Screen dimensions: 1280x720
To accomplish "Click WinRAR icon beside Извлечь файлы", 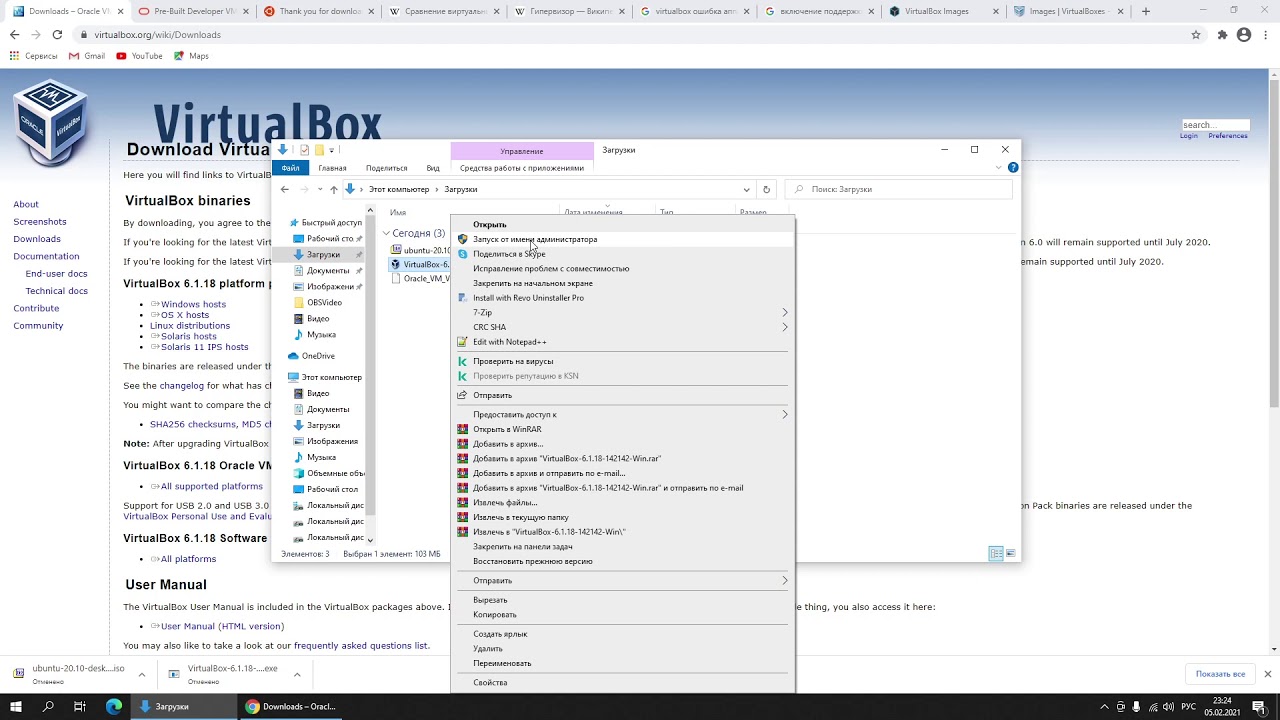I will coord(462,503).
